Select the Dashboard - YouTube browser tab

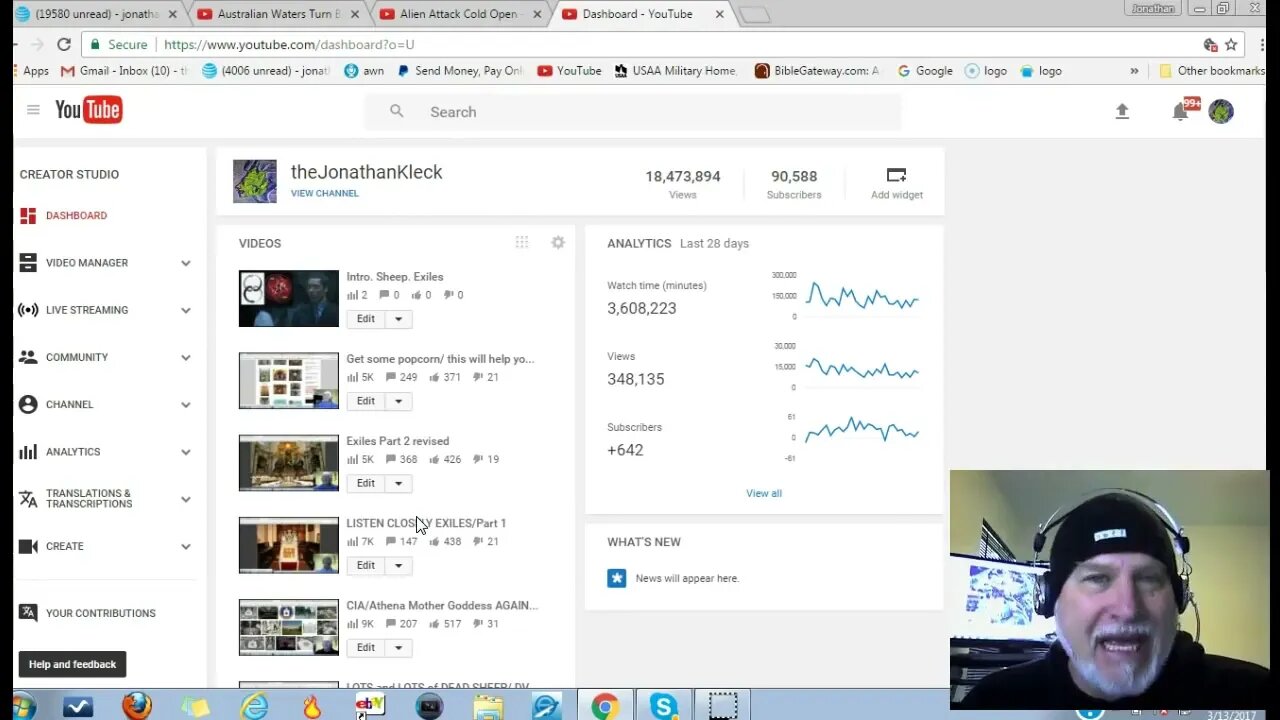(644, 14)
